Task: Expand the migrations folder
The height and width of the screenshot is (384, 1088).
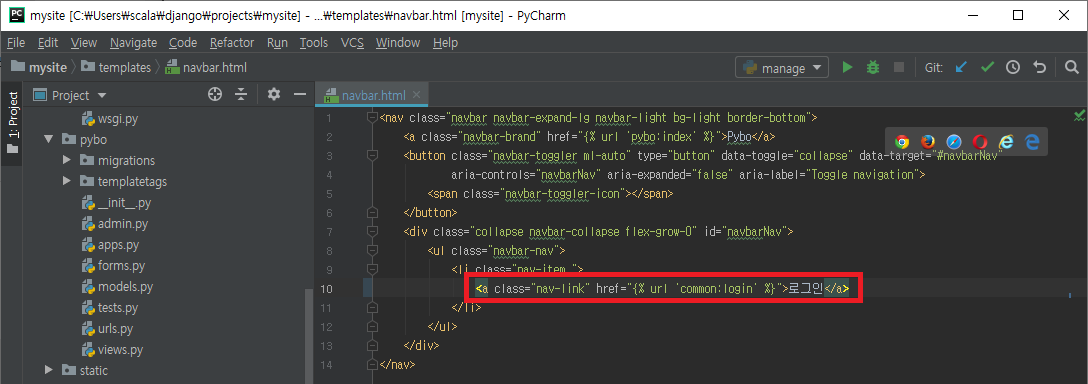Action: tap(67, 160)
